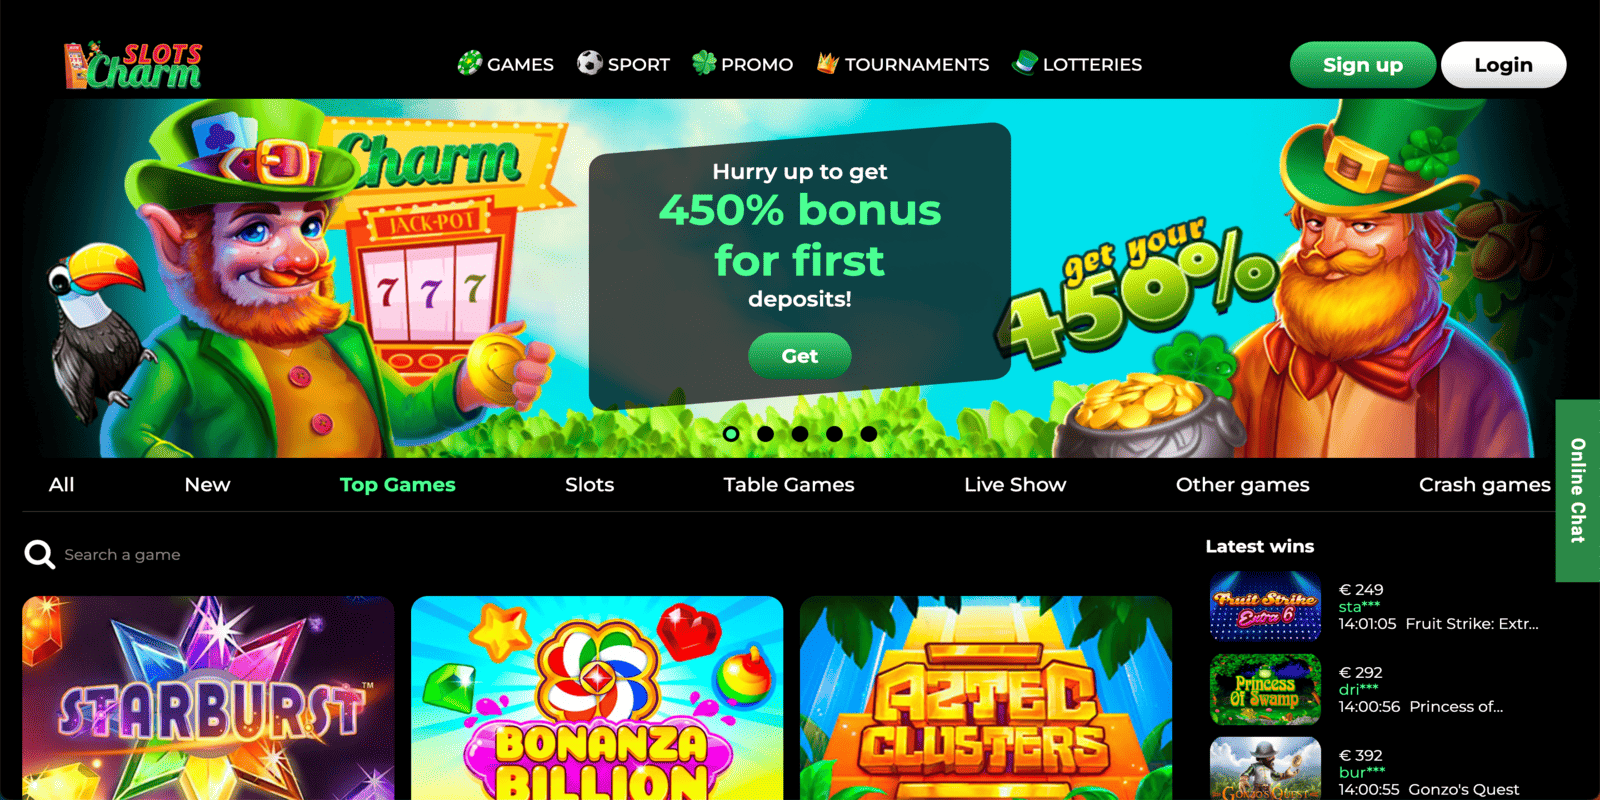Click the clover Promo icon
The height and width of the screenshot is (800, 1600).
(704, 63)
